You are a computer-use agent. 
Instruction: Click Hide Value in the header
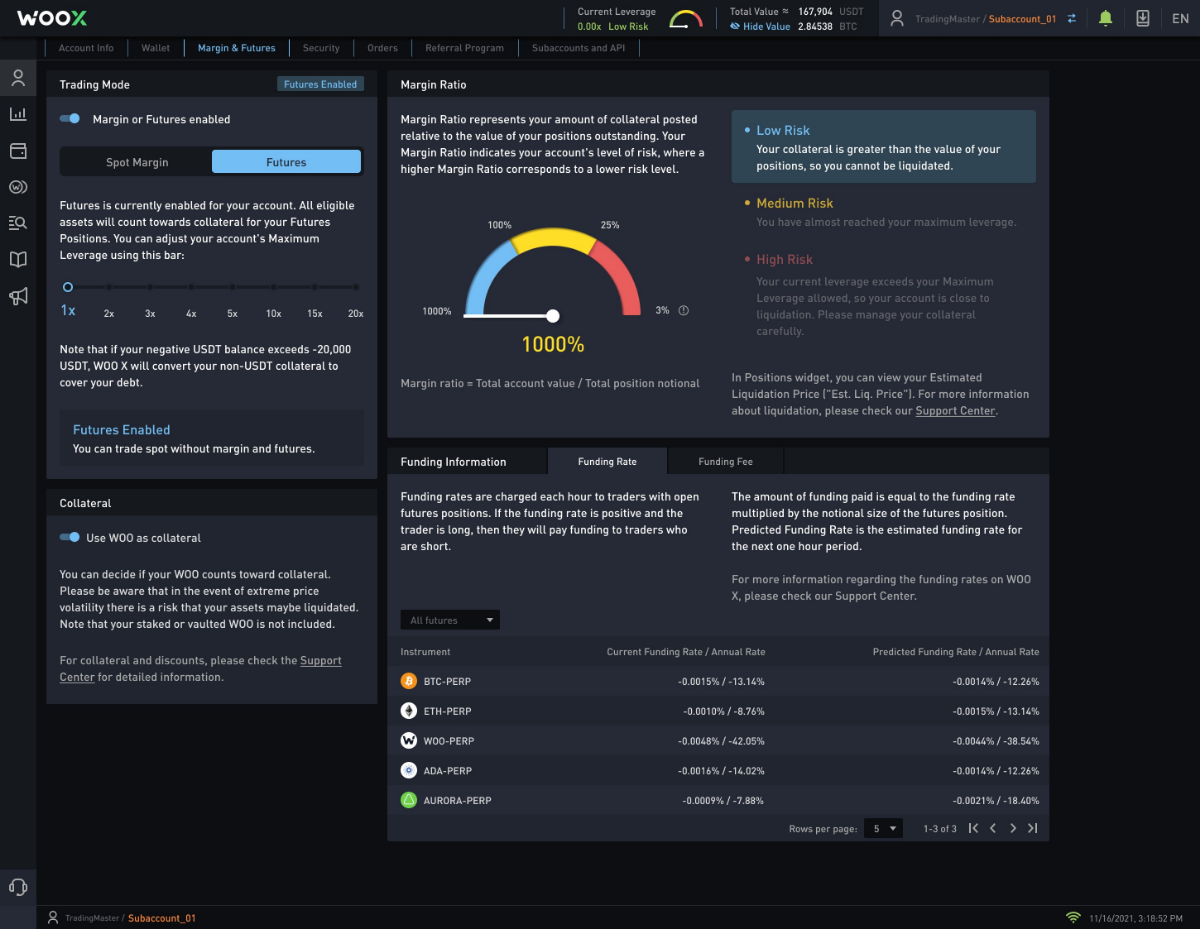click(766, 27)
